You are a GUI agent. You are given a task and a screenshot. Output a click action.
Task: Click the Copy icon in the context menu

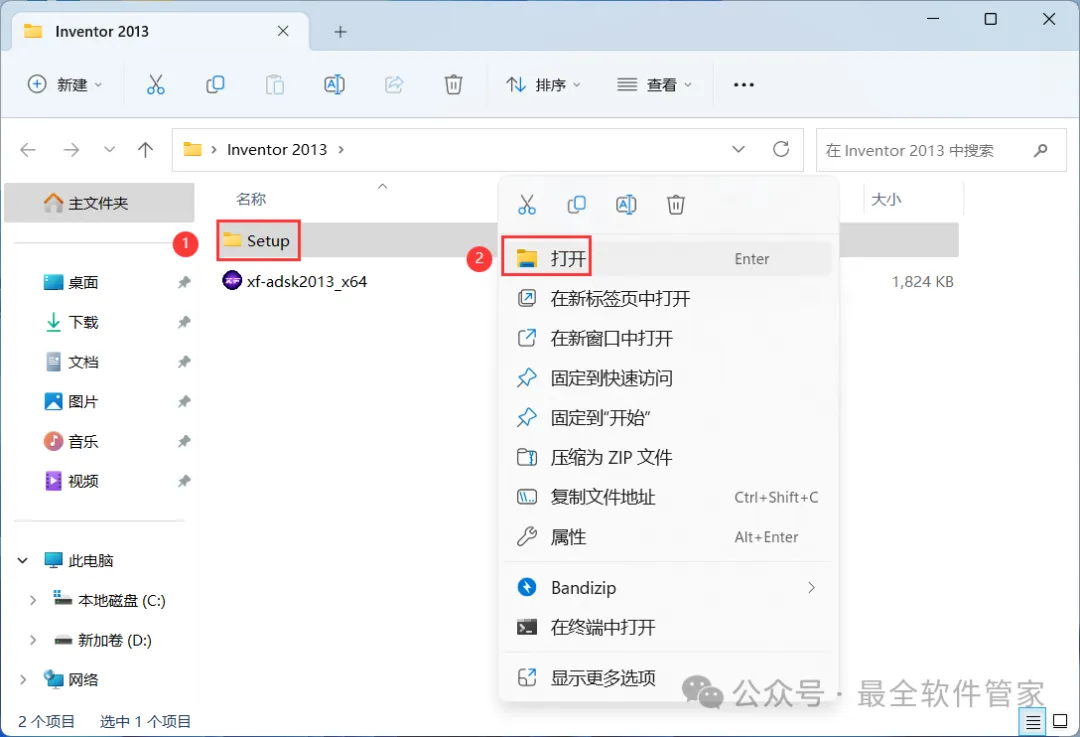tap(577, 205)
